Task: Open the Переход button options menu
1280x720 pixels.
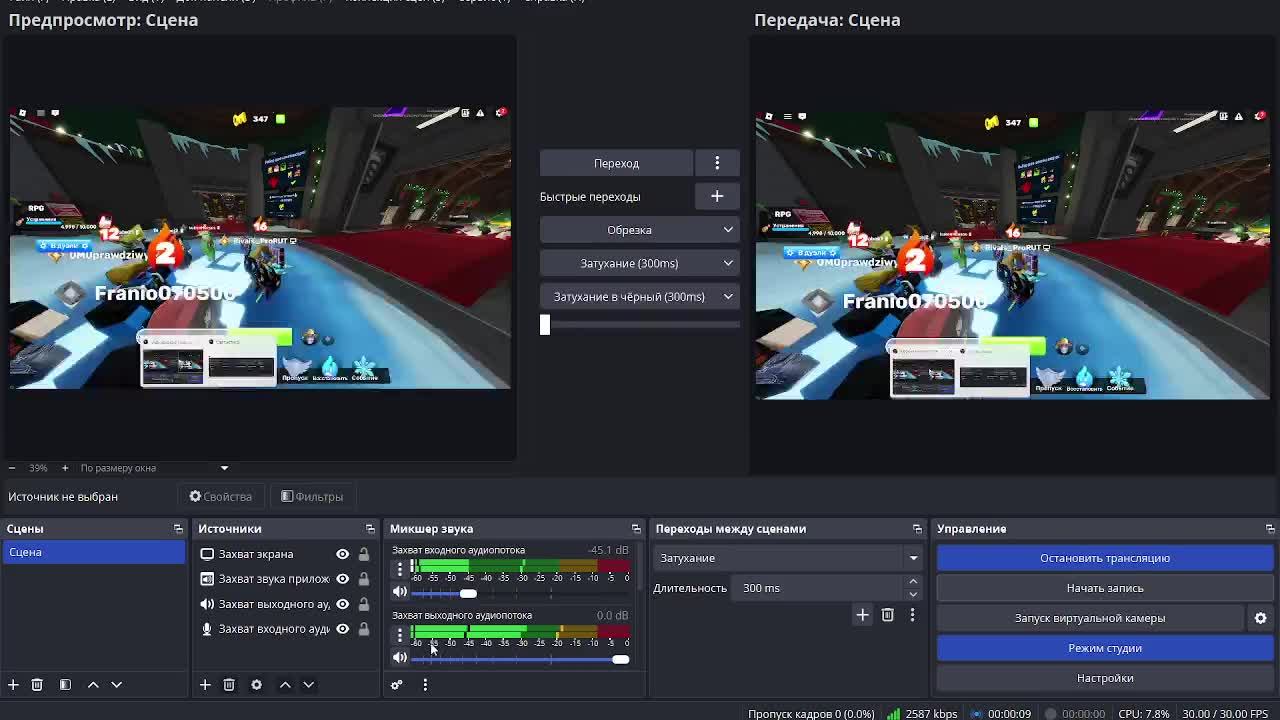Action: pos(717,163)
